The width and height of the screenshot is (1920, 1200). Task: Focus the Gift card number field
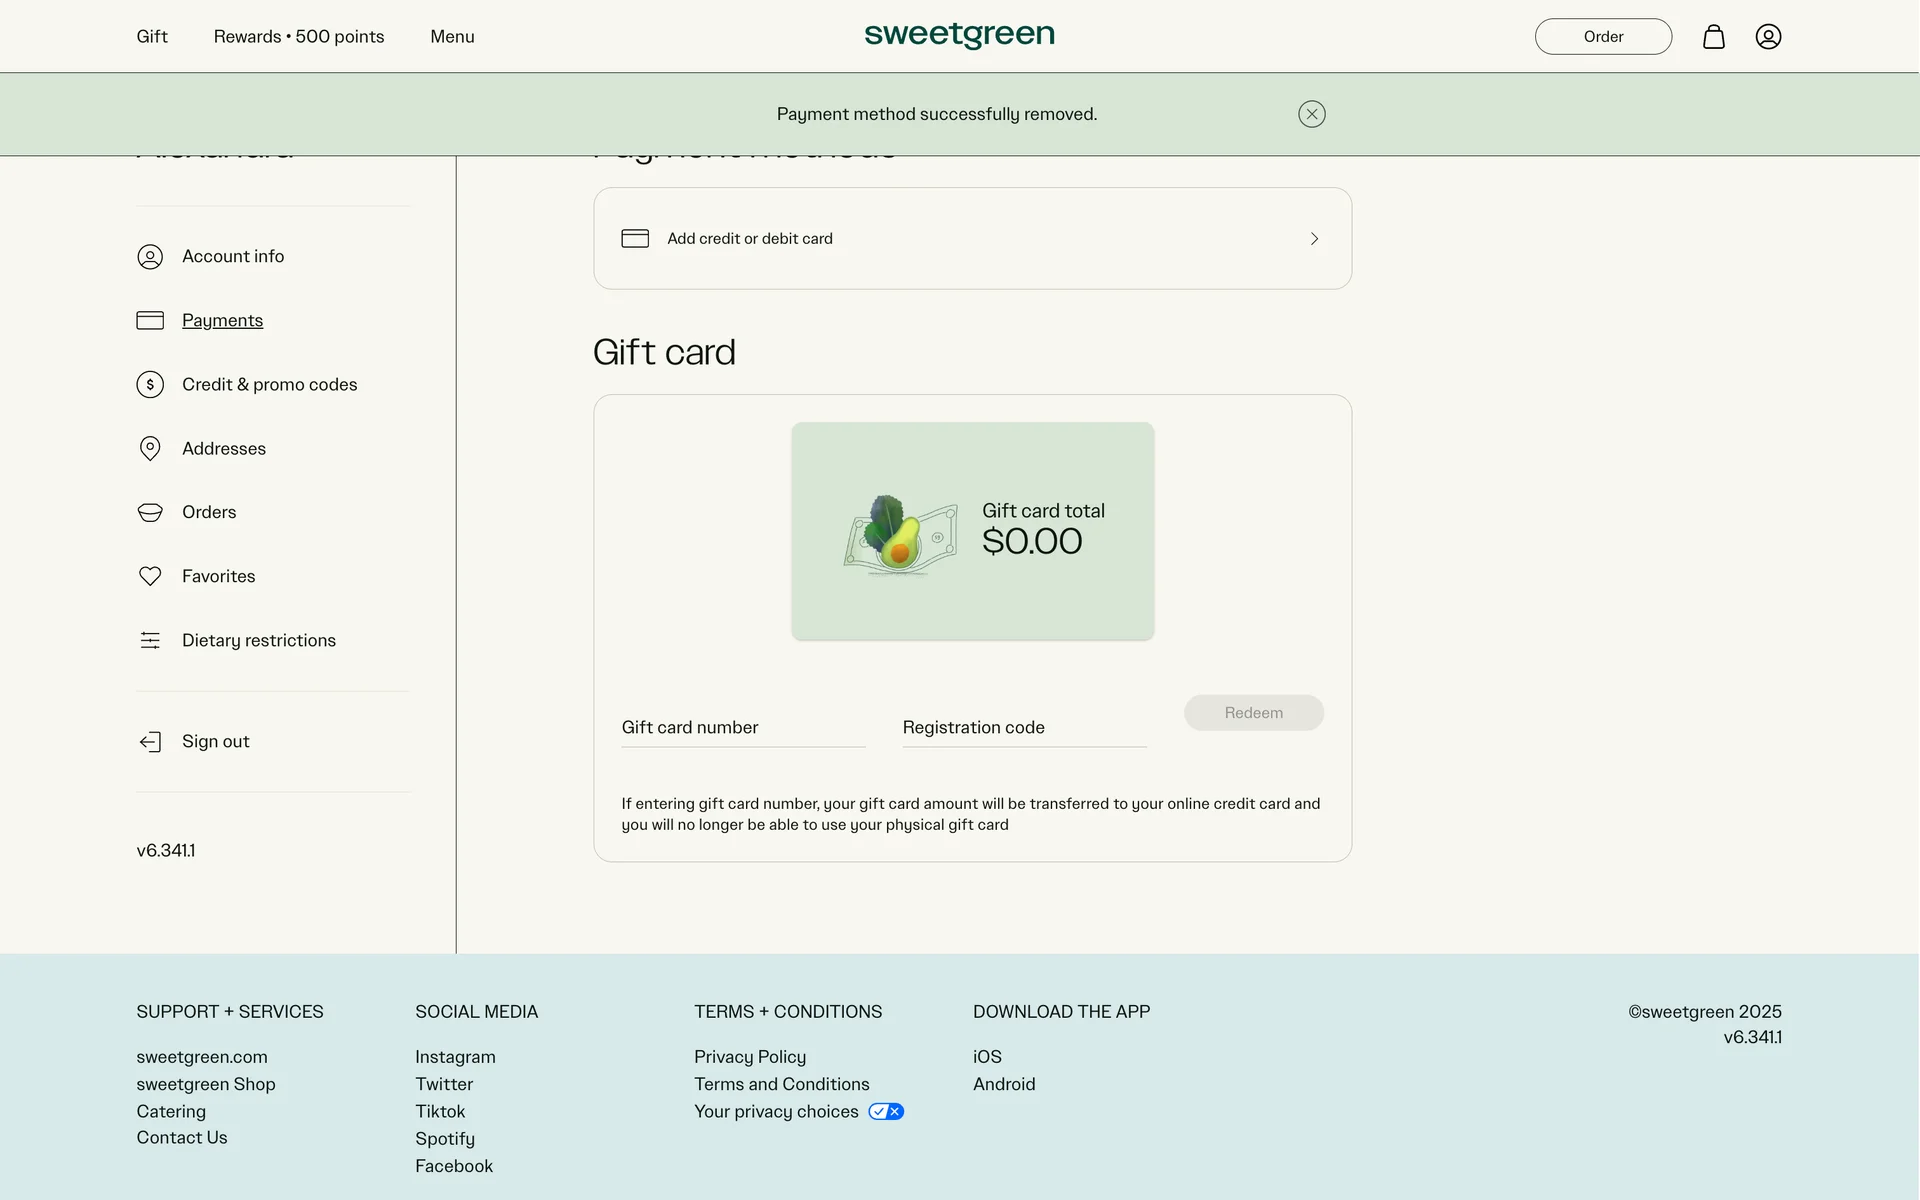click(x=742, y=727)
